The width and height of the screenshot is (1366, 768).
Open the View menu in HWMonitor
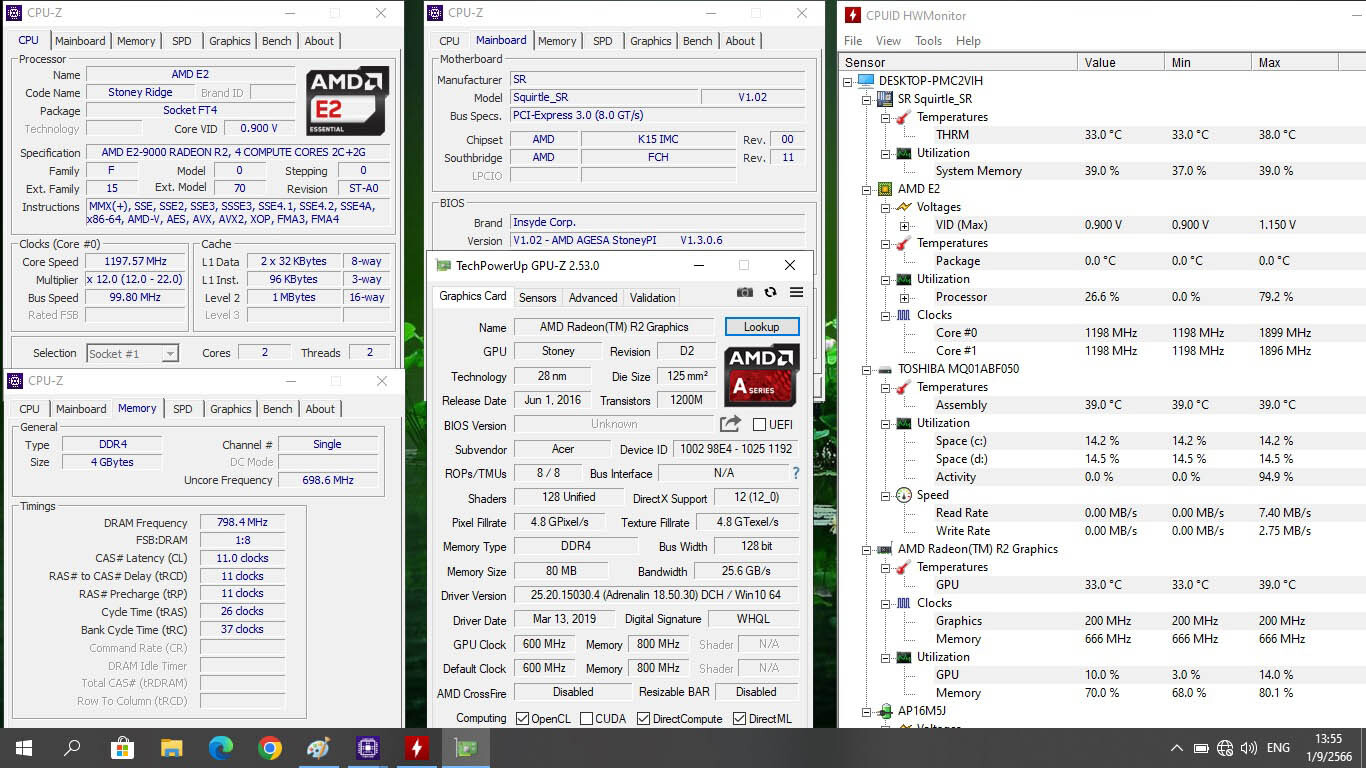[888, 41]
